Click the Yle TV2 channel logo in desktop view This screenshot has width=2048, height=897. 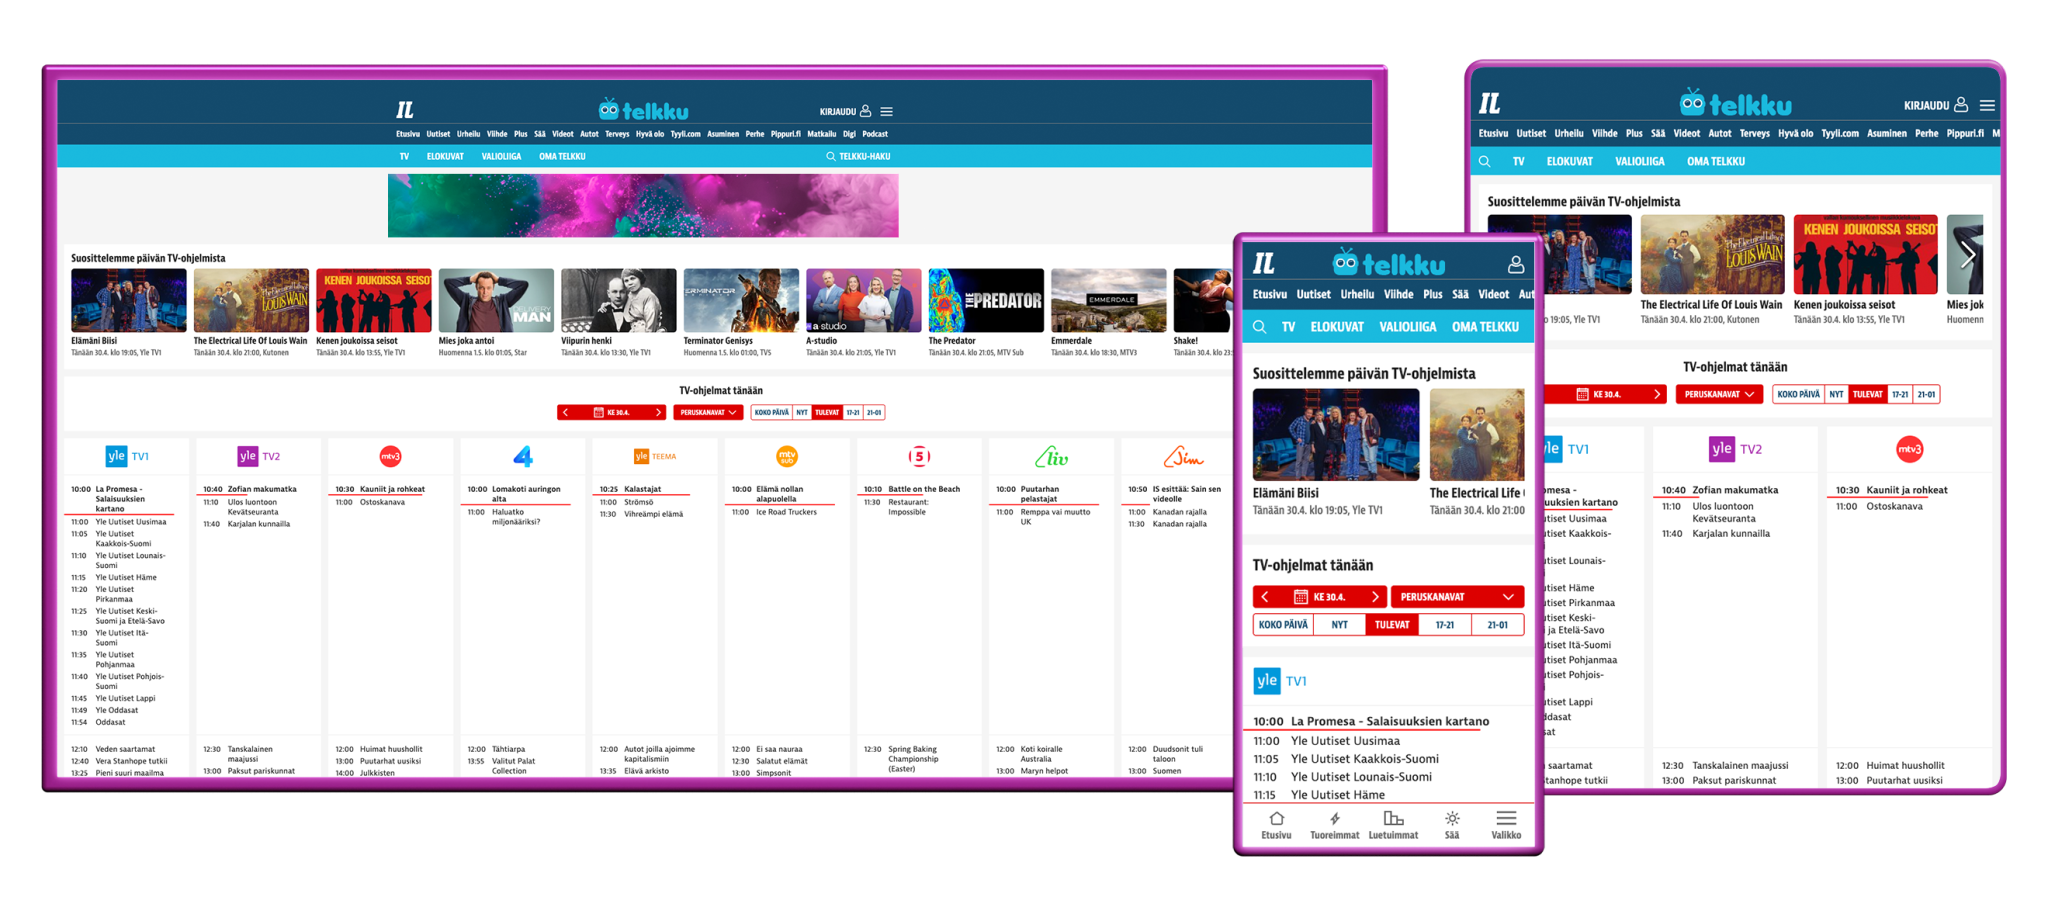point(259,456)
